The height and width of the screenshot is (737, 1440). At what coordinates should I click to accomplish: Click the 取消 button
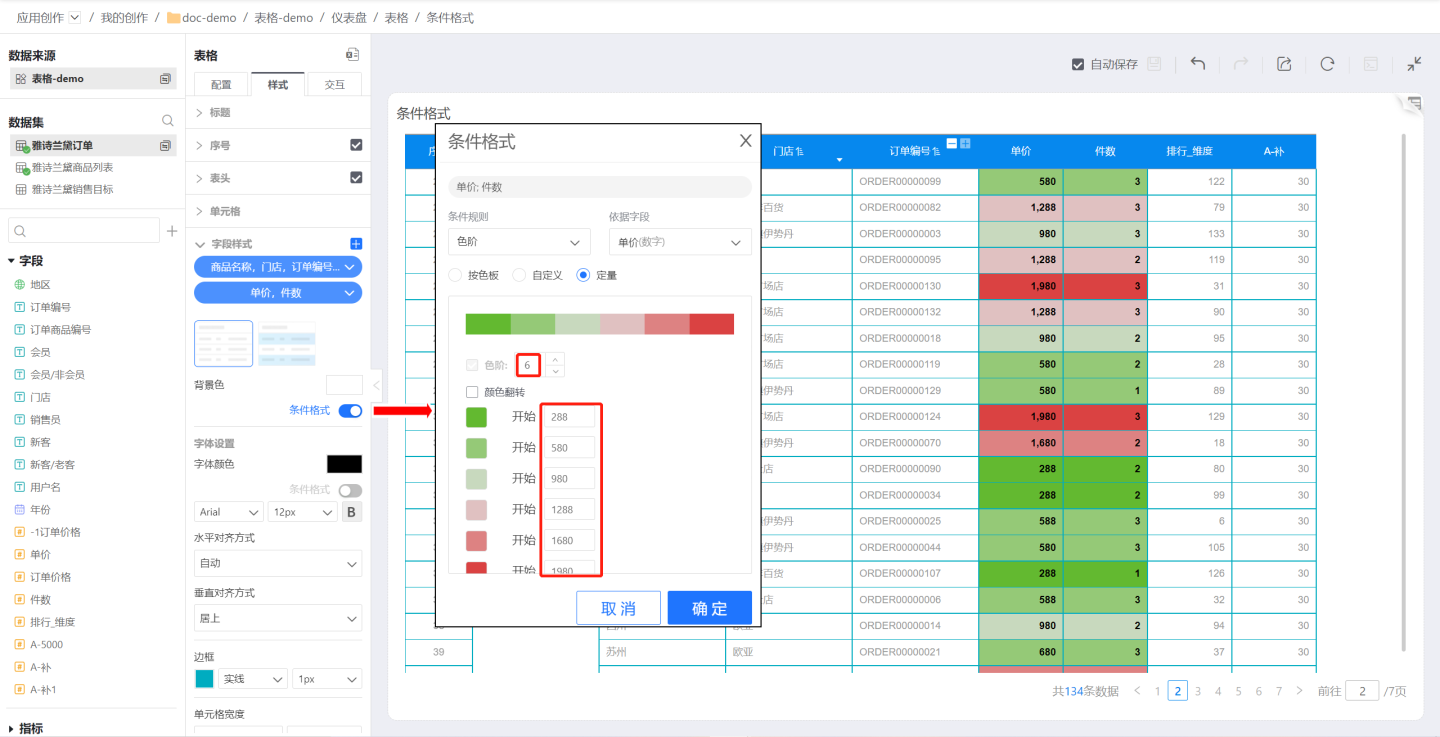tap(618, 608)
